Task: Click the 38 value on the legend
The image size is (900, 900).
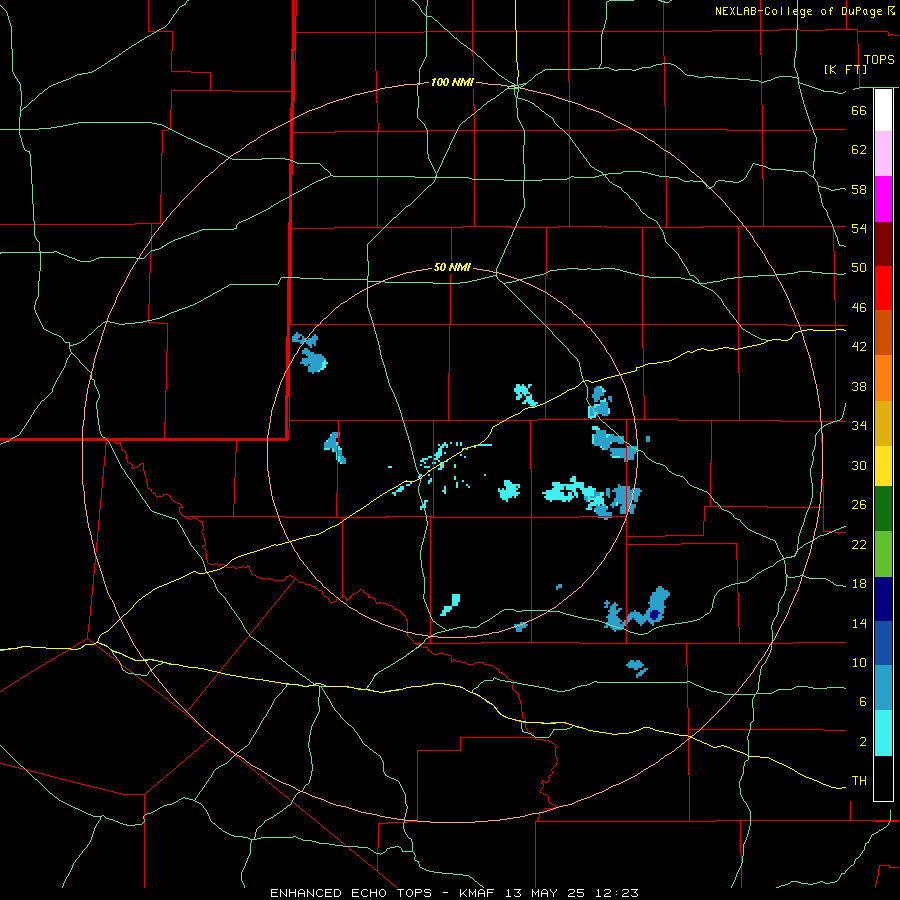Action: (x=859, y=386)
